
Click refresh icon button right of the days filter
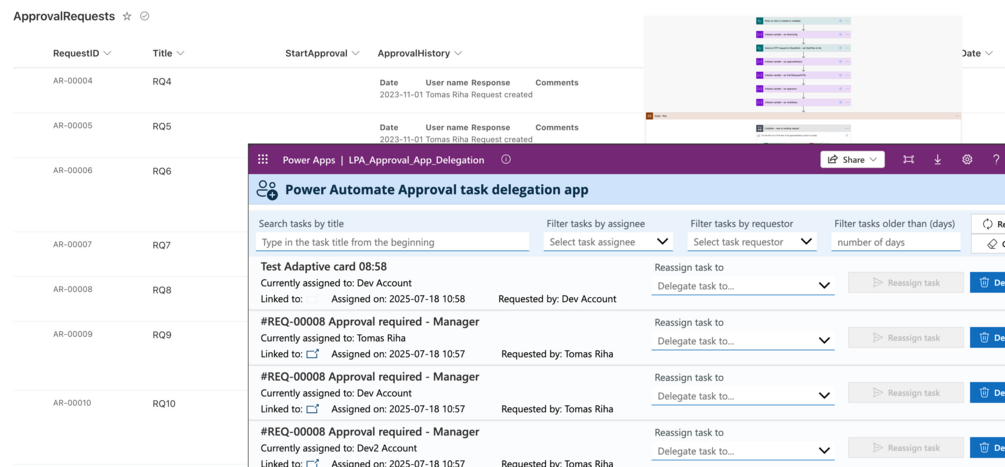[988, 224]
